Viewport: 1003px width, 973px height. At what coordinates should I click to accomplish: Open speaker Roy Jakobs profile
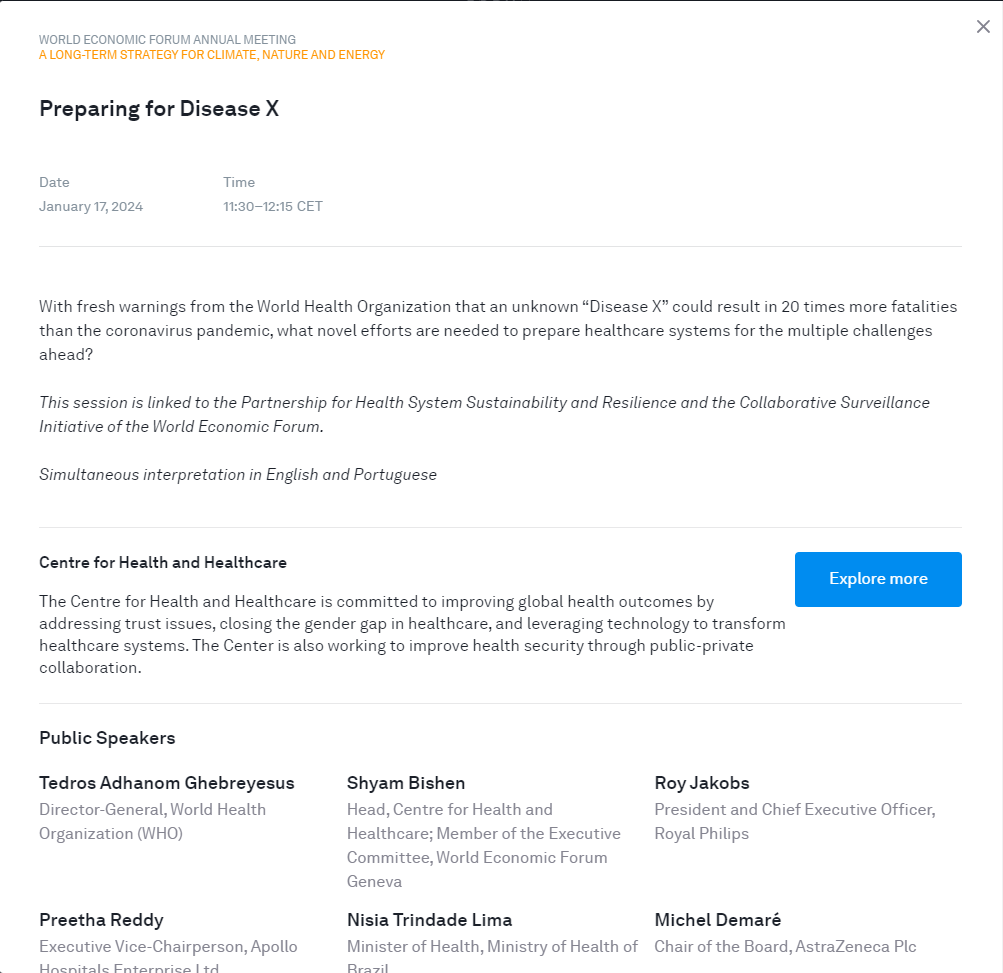[x=701, y=783]
